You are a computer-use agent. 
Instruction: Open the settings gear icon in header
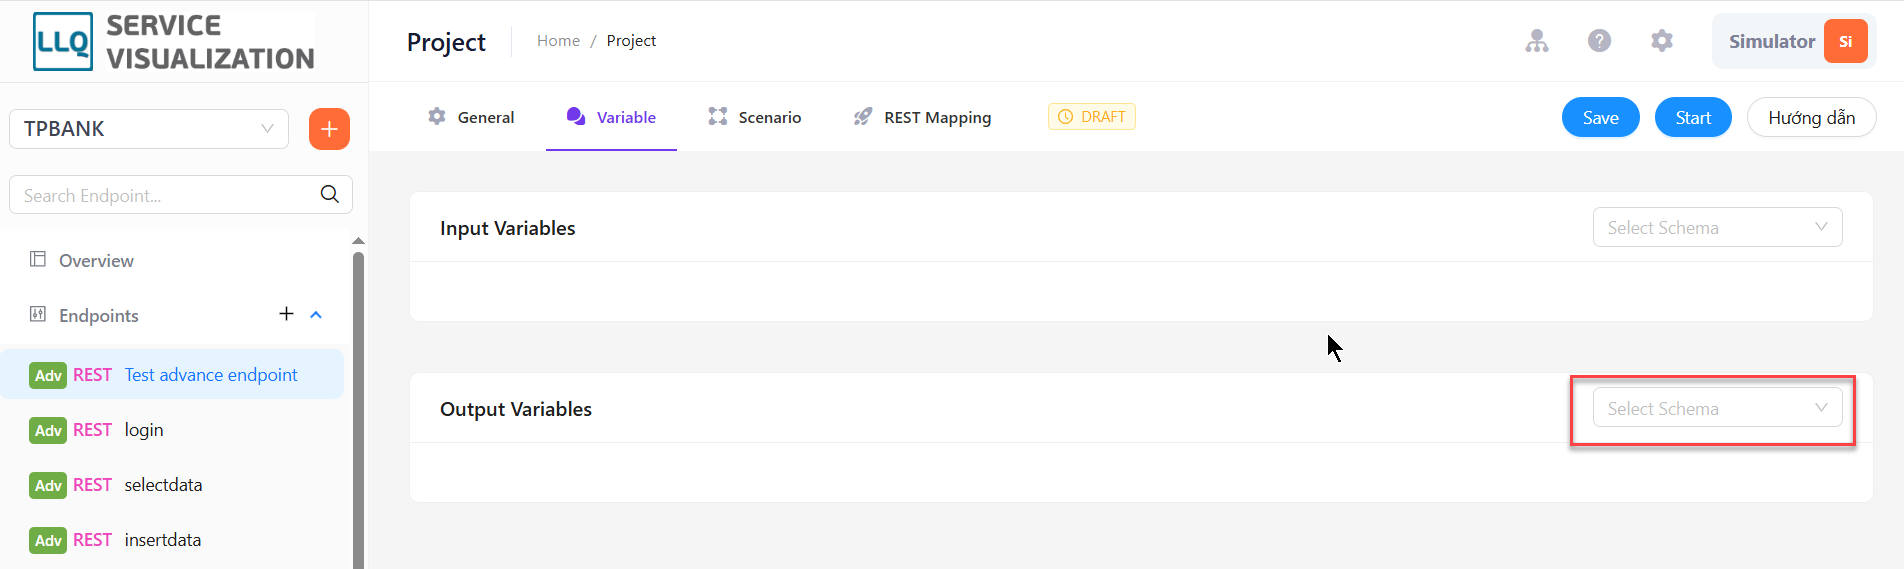click(x=1661, y=41)
